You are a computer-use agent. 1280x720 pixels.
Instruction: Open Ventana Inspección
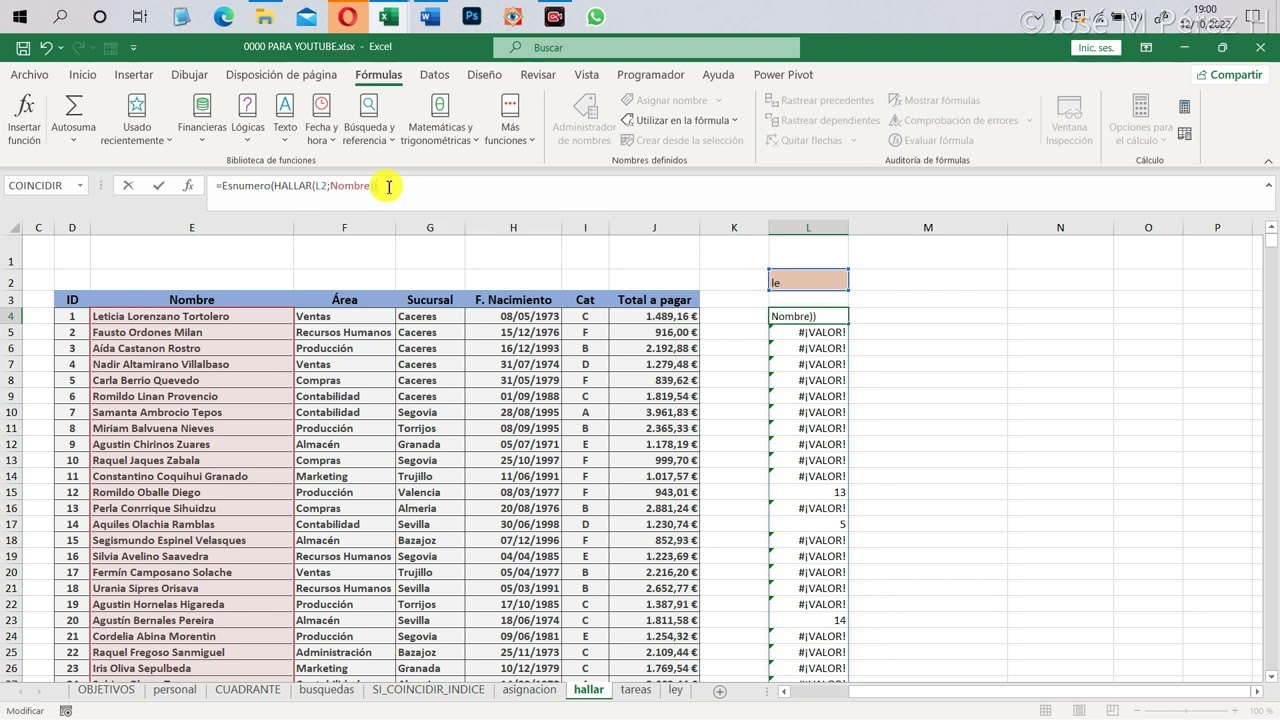[1069, 120]
